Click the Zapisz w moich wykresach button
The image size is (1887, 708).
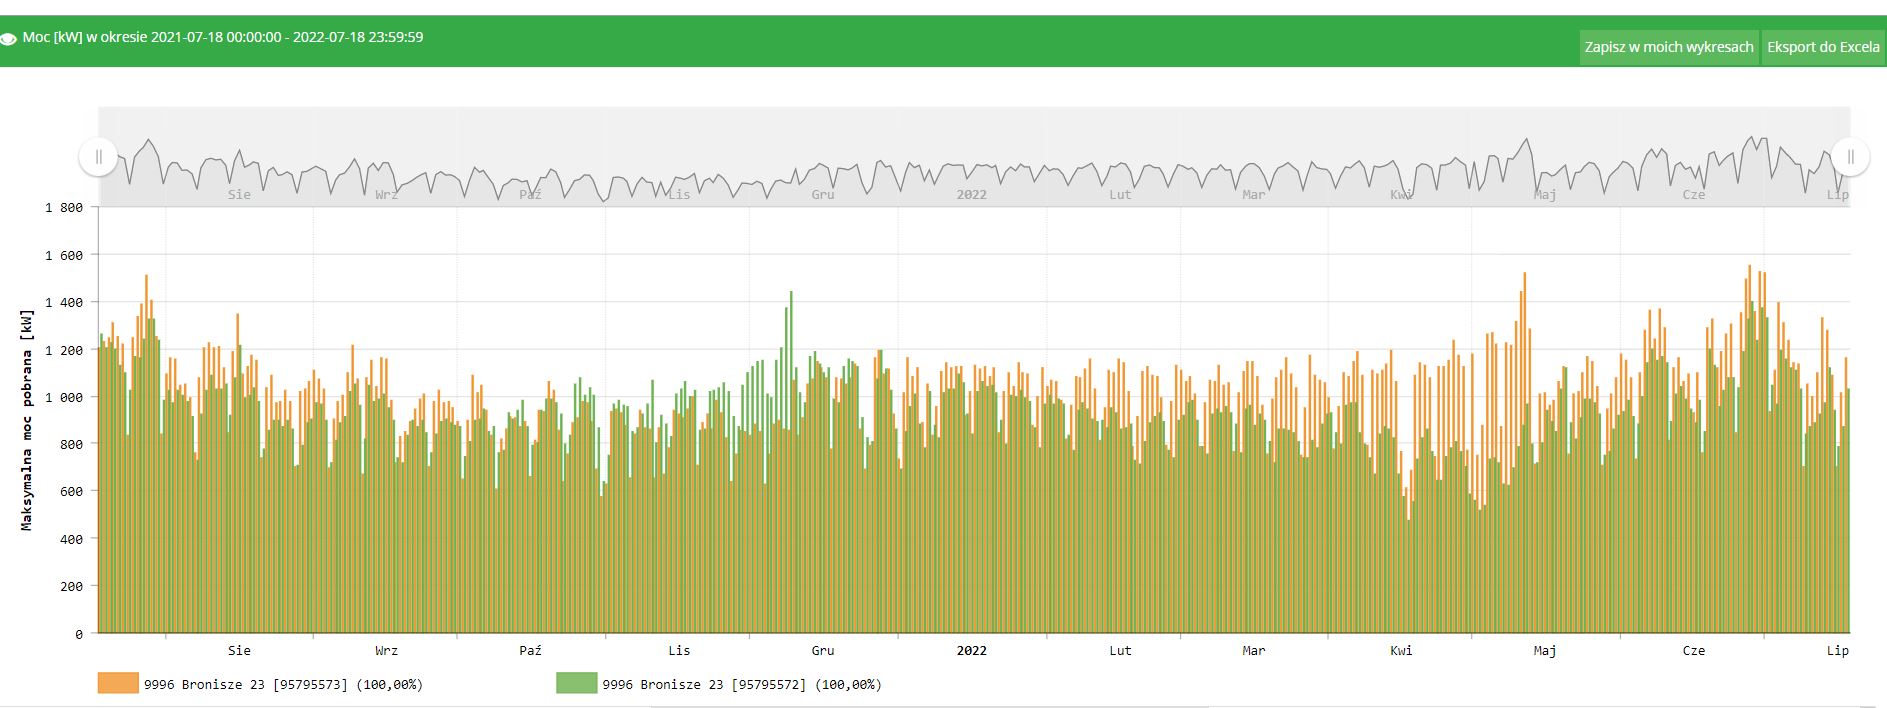1669,47
